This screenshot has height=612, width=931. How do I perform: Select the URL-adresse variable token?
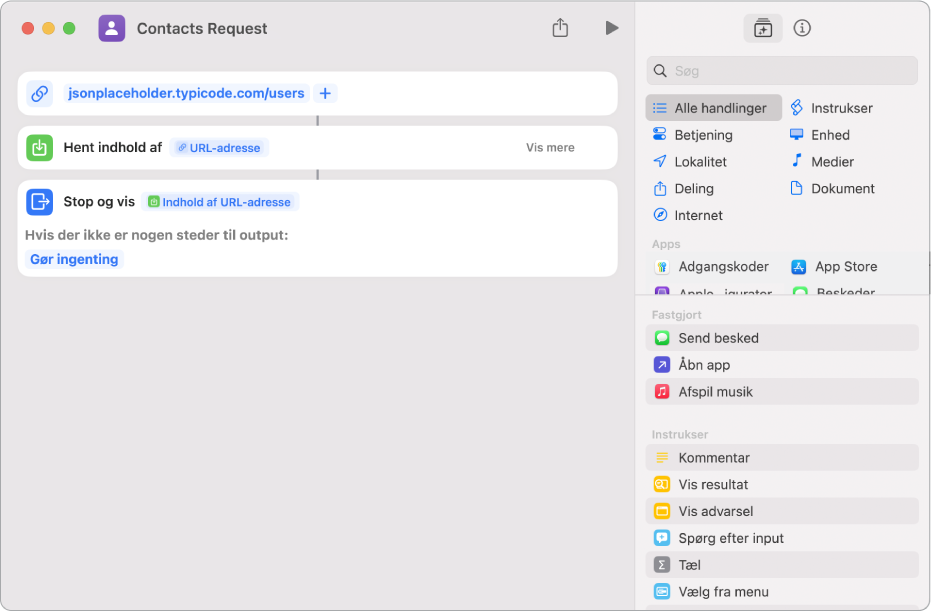(219, 148)
